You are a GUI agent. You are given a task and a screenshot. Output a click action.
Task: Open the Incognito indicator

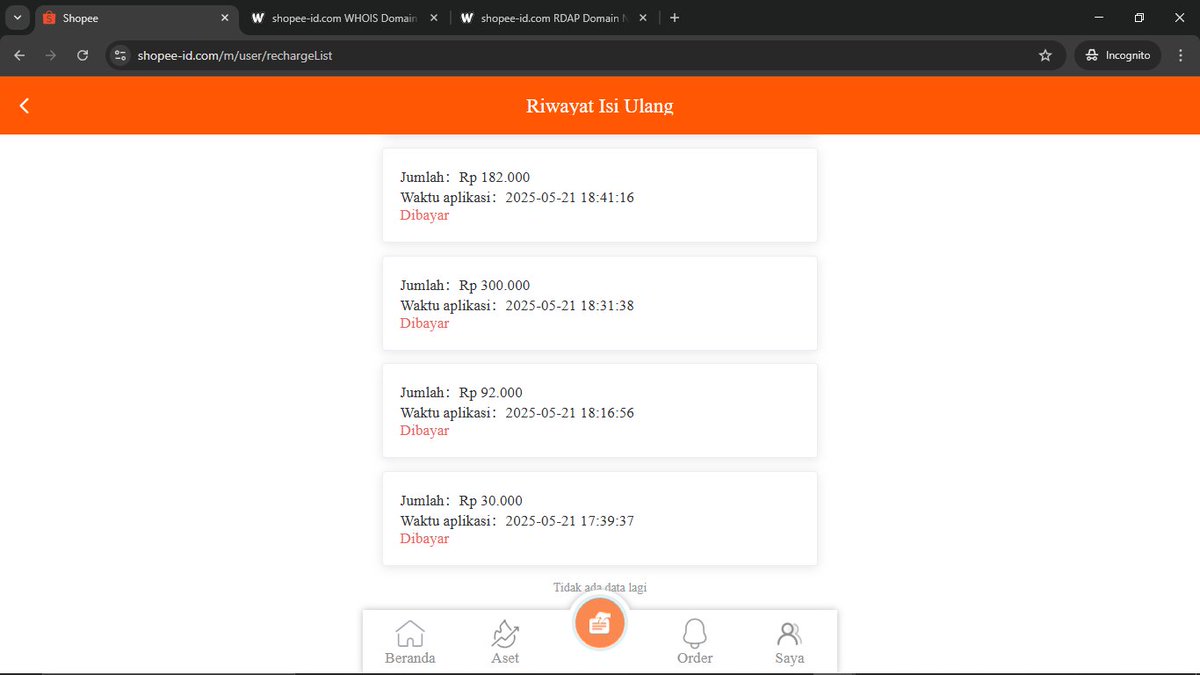pos(1118,56)
